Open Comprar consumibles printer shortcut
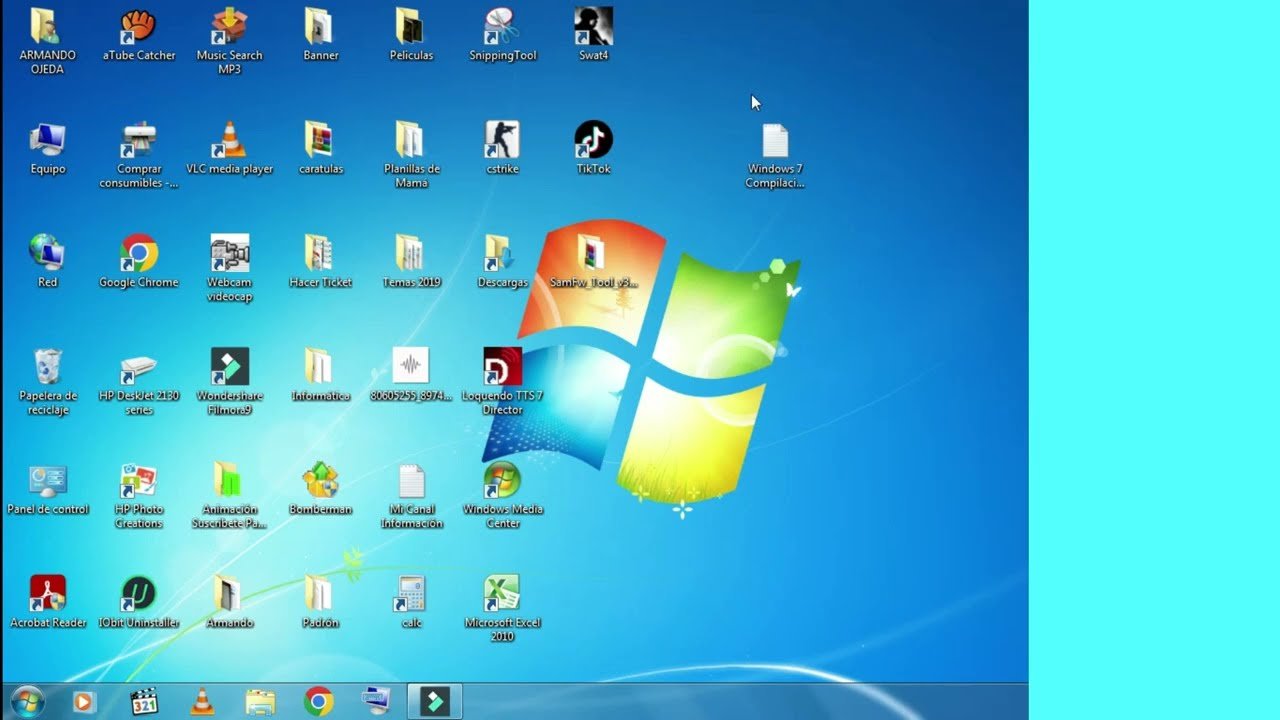This screenshot has width=1280, height=720. [139, 155]
